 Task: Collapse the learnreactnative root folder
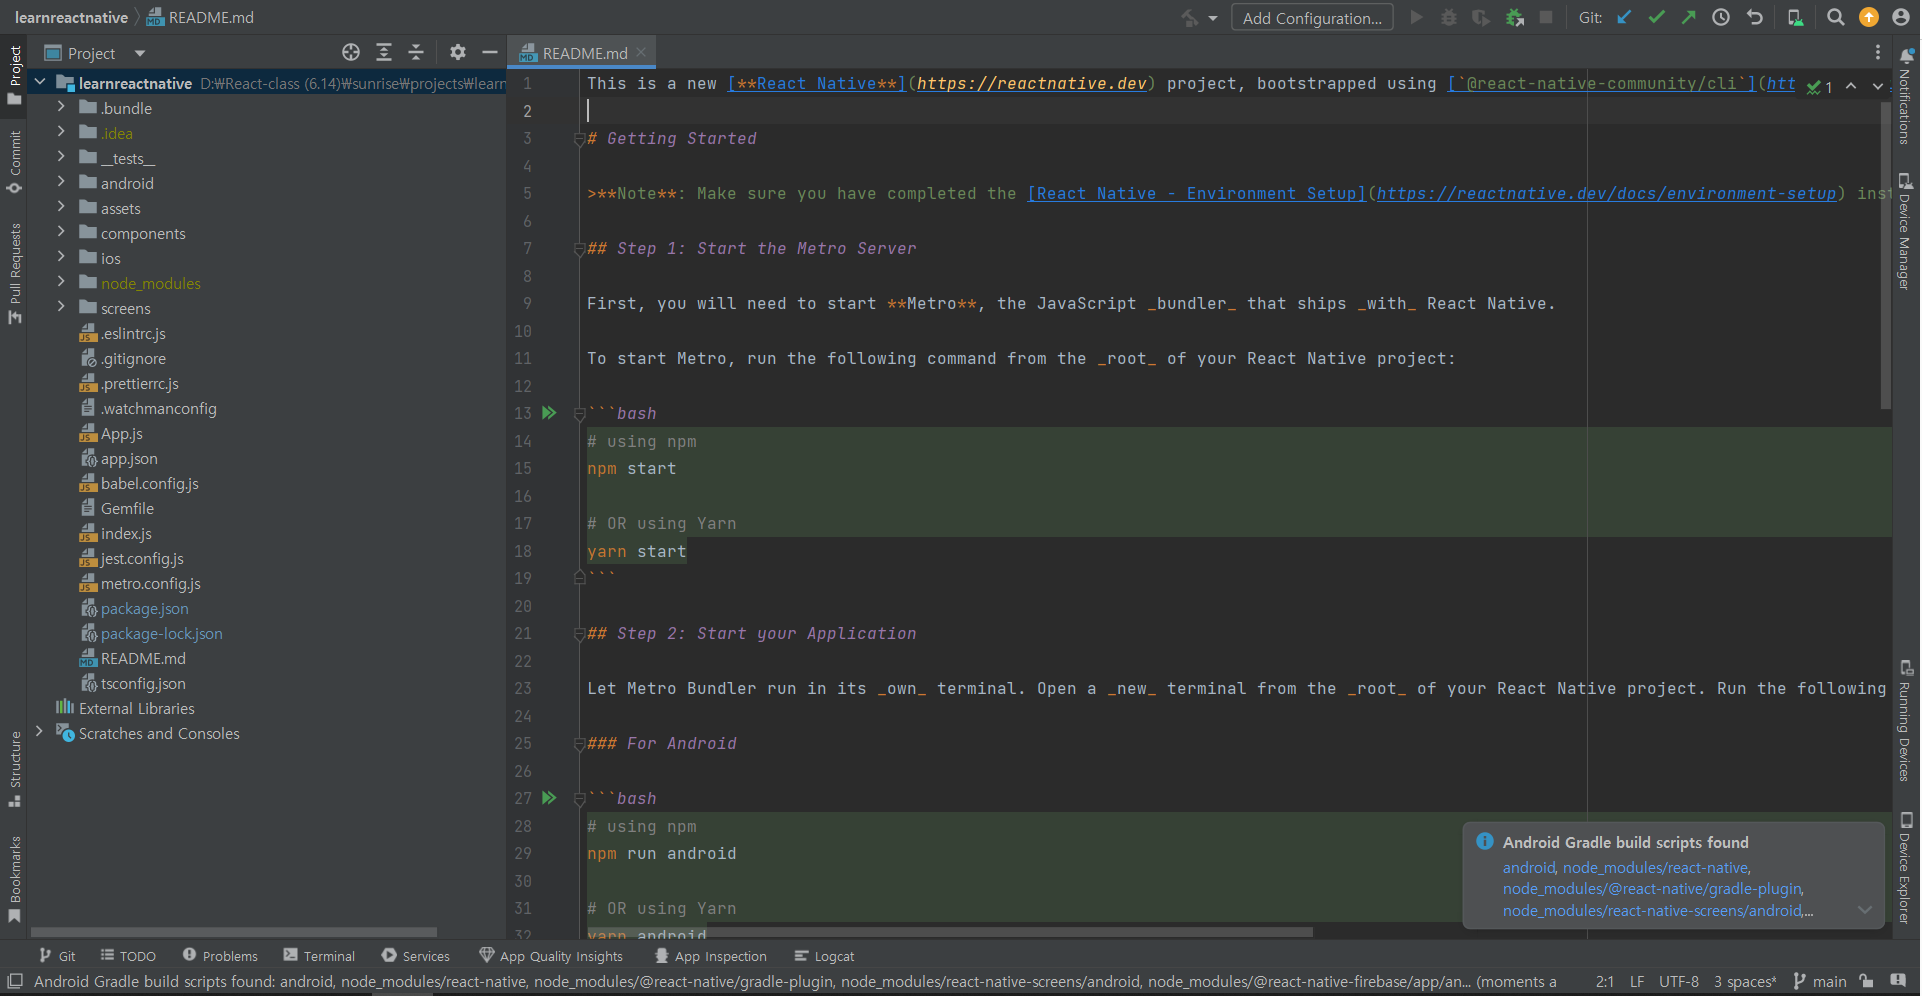point(40,82)
